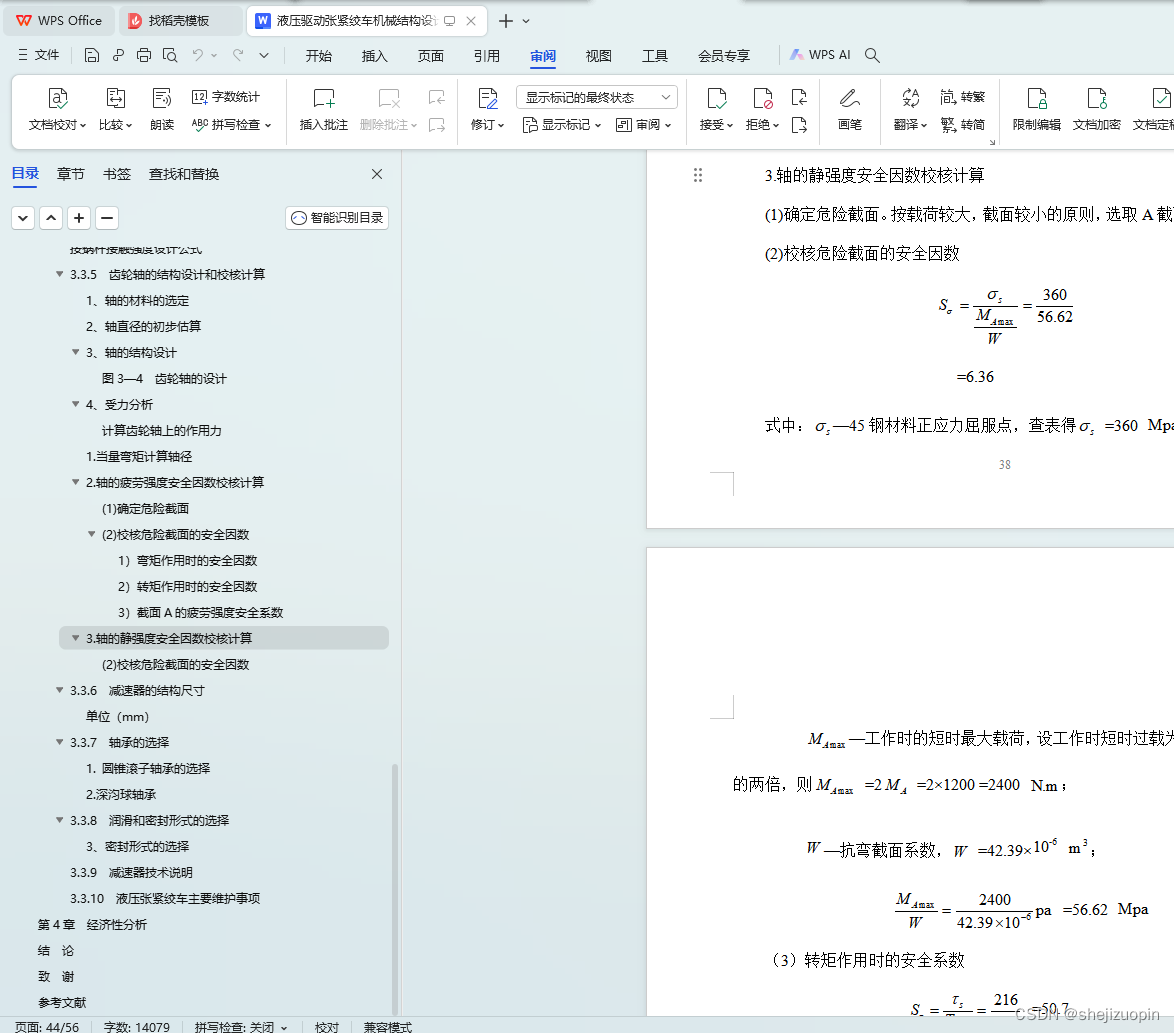Screen dimensions: 1174x1033
Task: Click the redo arrow icon
Action: point(238,55)
